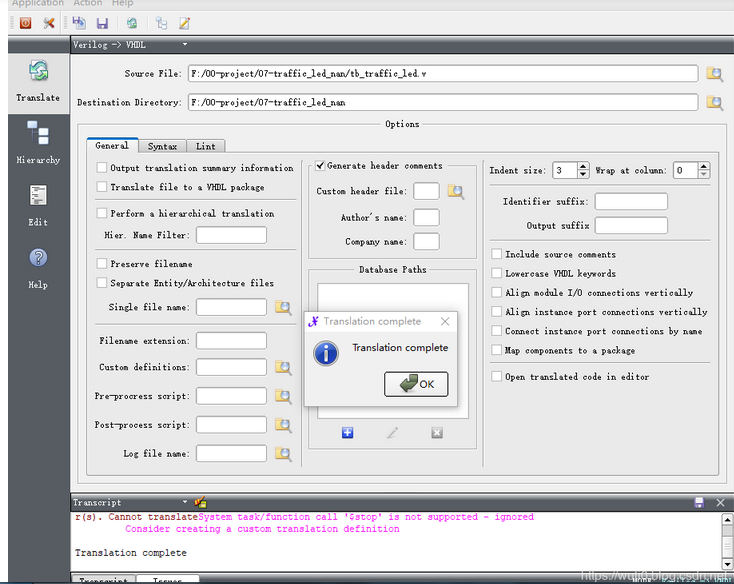The height and width of the screenshot is (584, 734).
Task: Switch to the General options tab
Action: pos(112,146)
